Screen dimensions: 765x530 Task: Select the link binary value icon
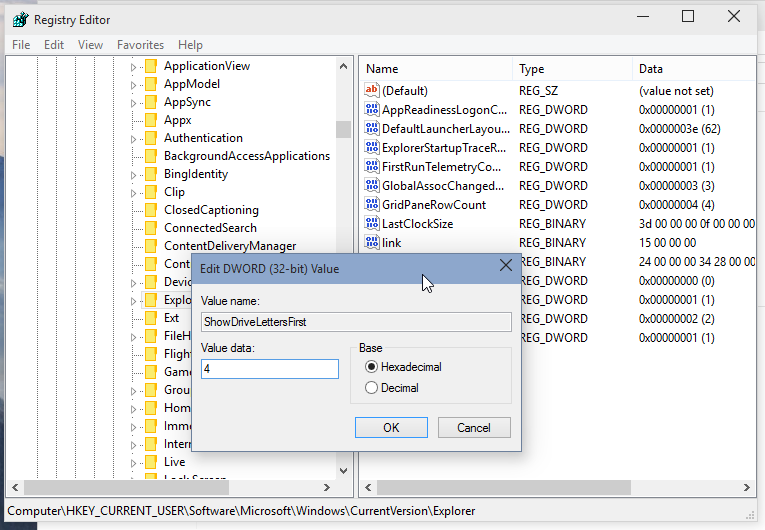click(372, 242)
